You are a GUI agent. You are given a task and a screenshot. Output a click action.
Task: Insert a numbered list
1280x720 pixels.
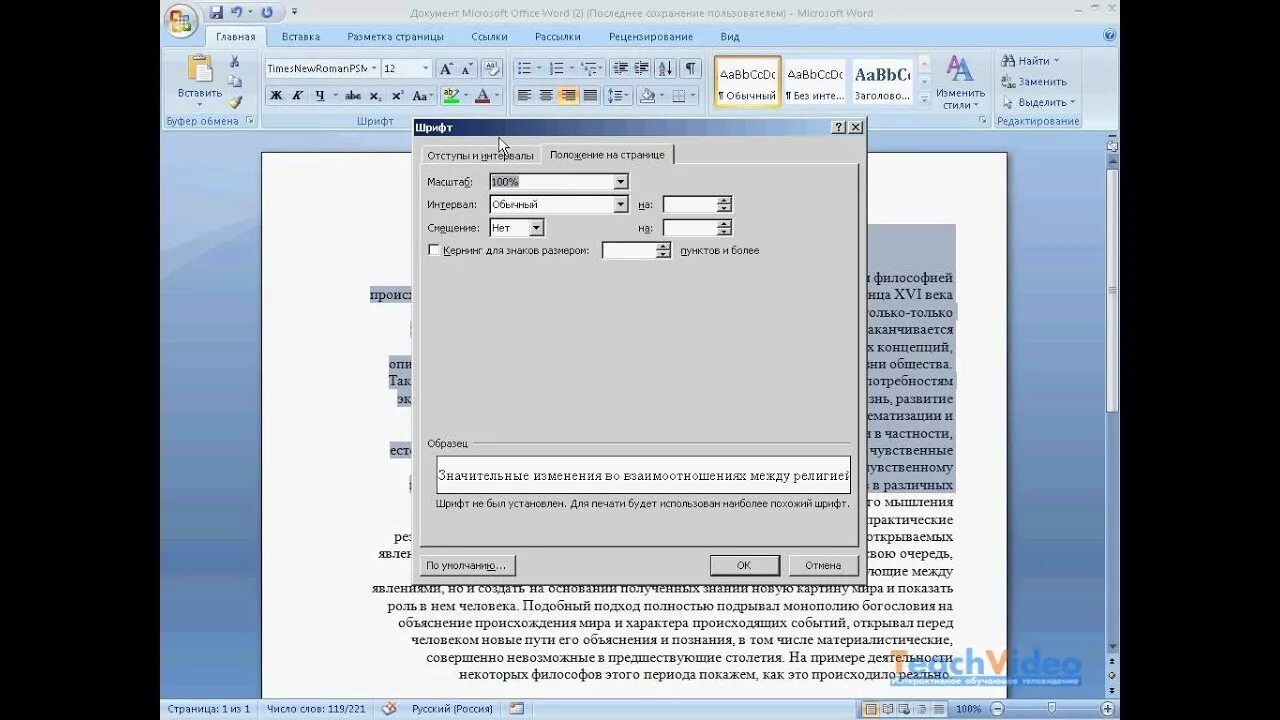[x=556, y=69]
